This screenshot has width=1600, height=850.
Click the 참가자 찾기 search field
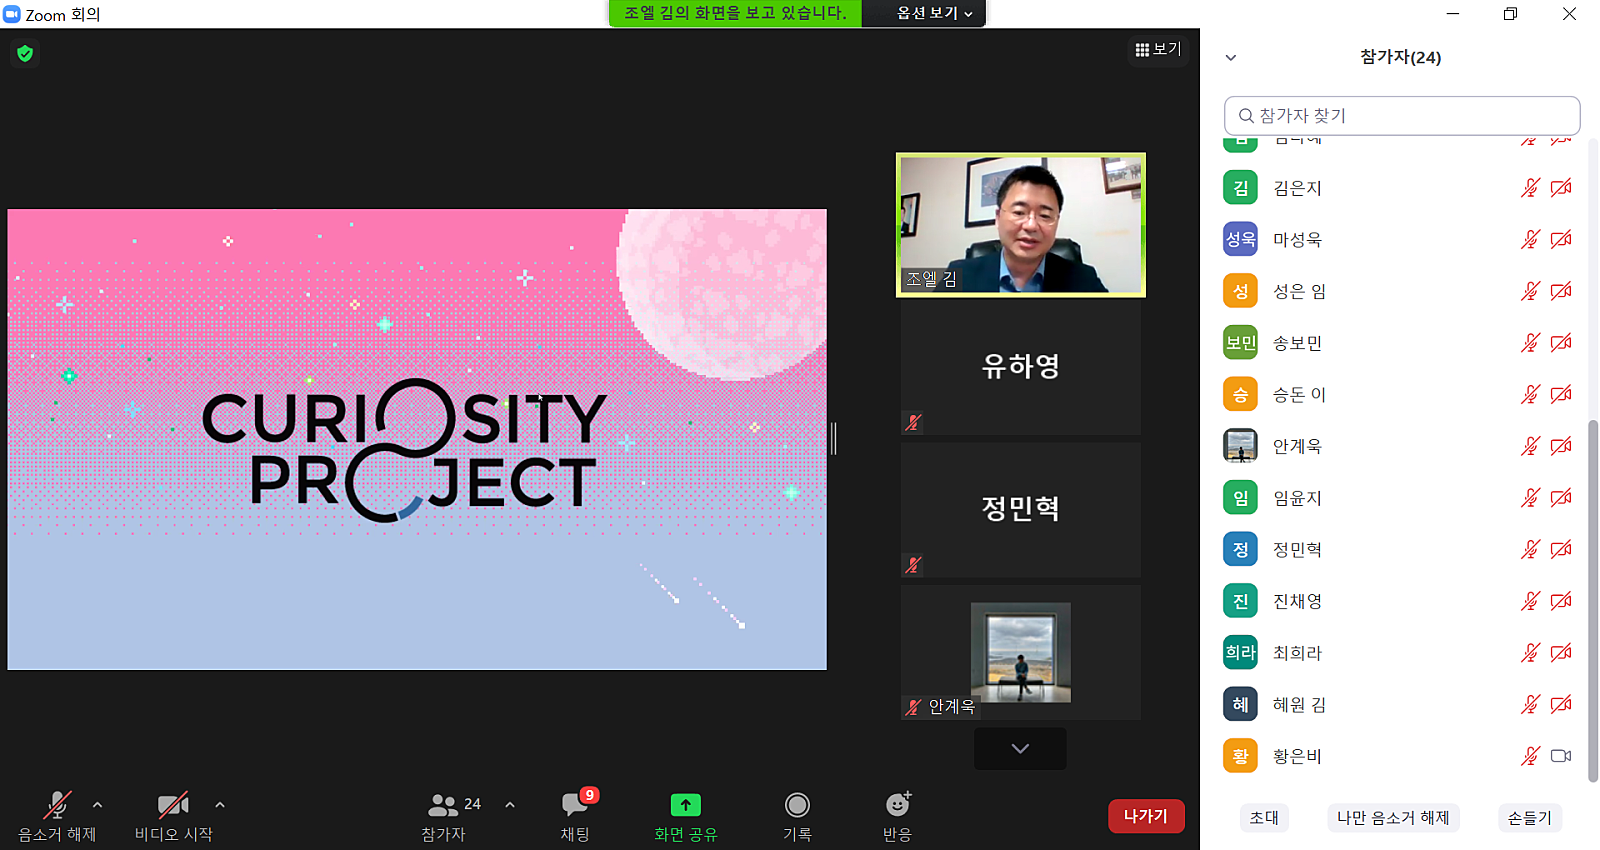pos(1402,116)
